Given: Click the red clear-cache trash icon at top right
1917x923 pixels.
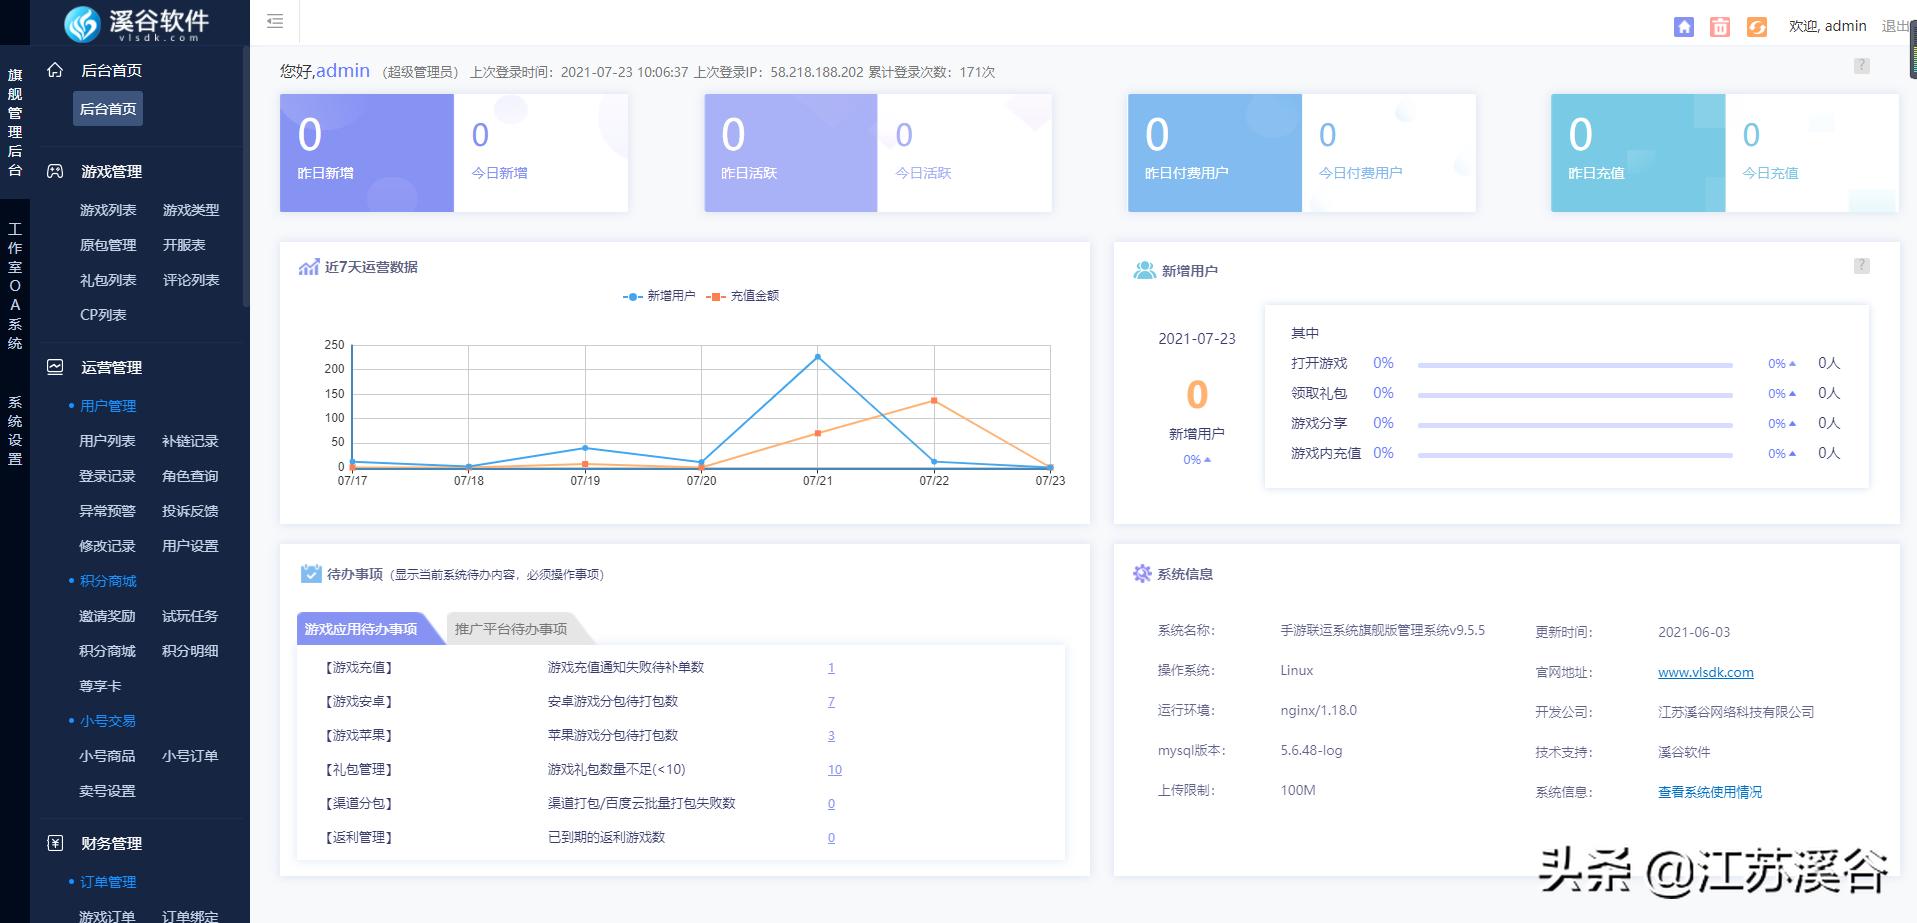Looking at the screenshot, I should (1719, 27).
